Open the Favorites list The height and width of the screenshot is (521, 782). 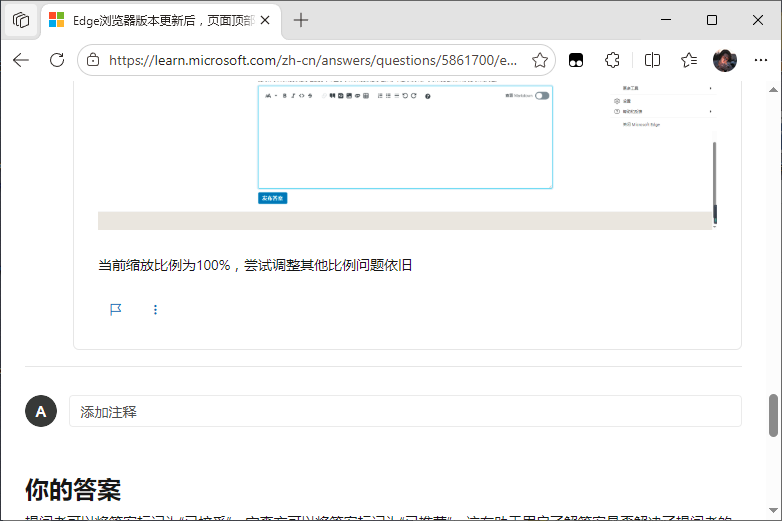click(x=689, y=60)
